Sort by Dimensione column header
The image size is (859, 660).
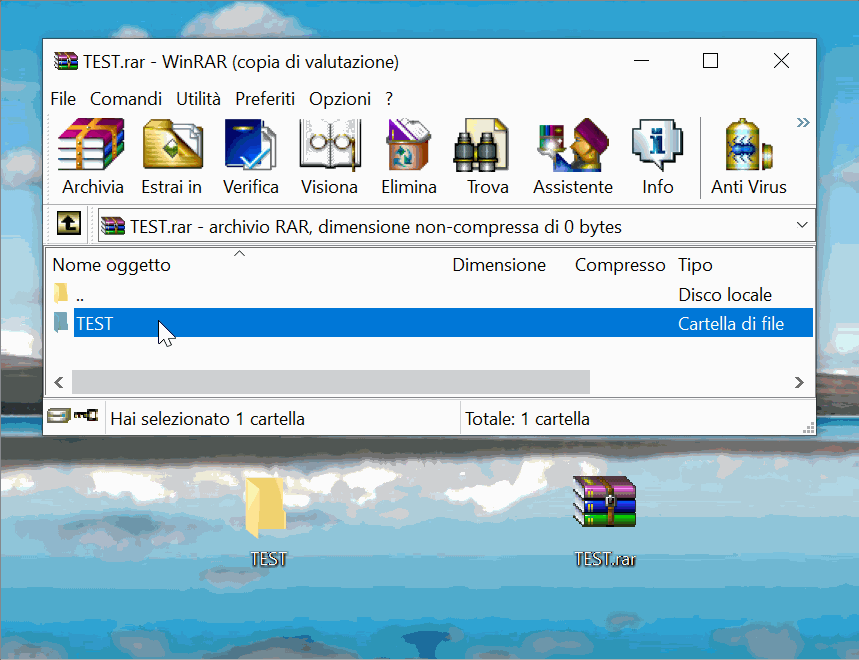[499, 265]
